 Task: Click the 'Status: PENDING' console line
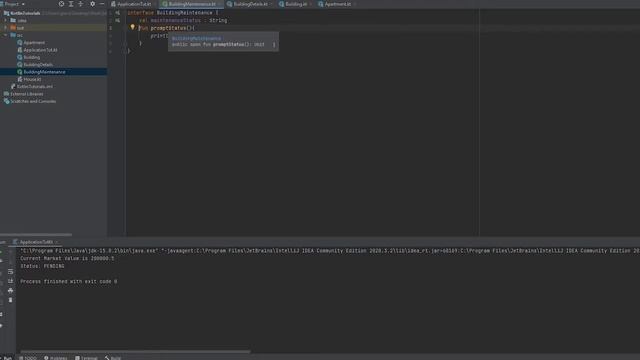tap(42, 266)
